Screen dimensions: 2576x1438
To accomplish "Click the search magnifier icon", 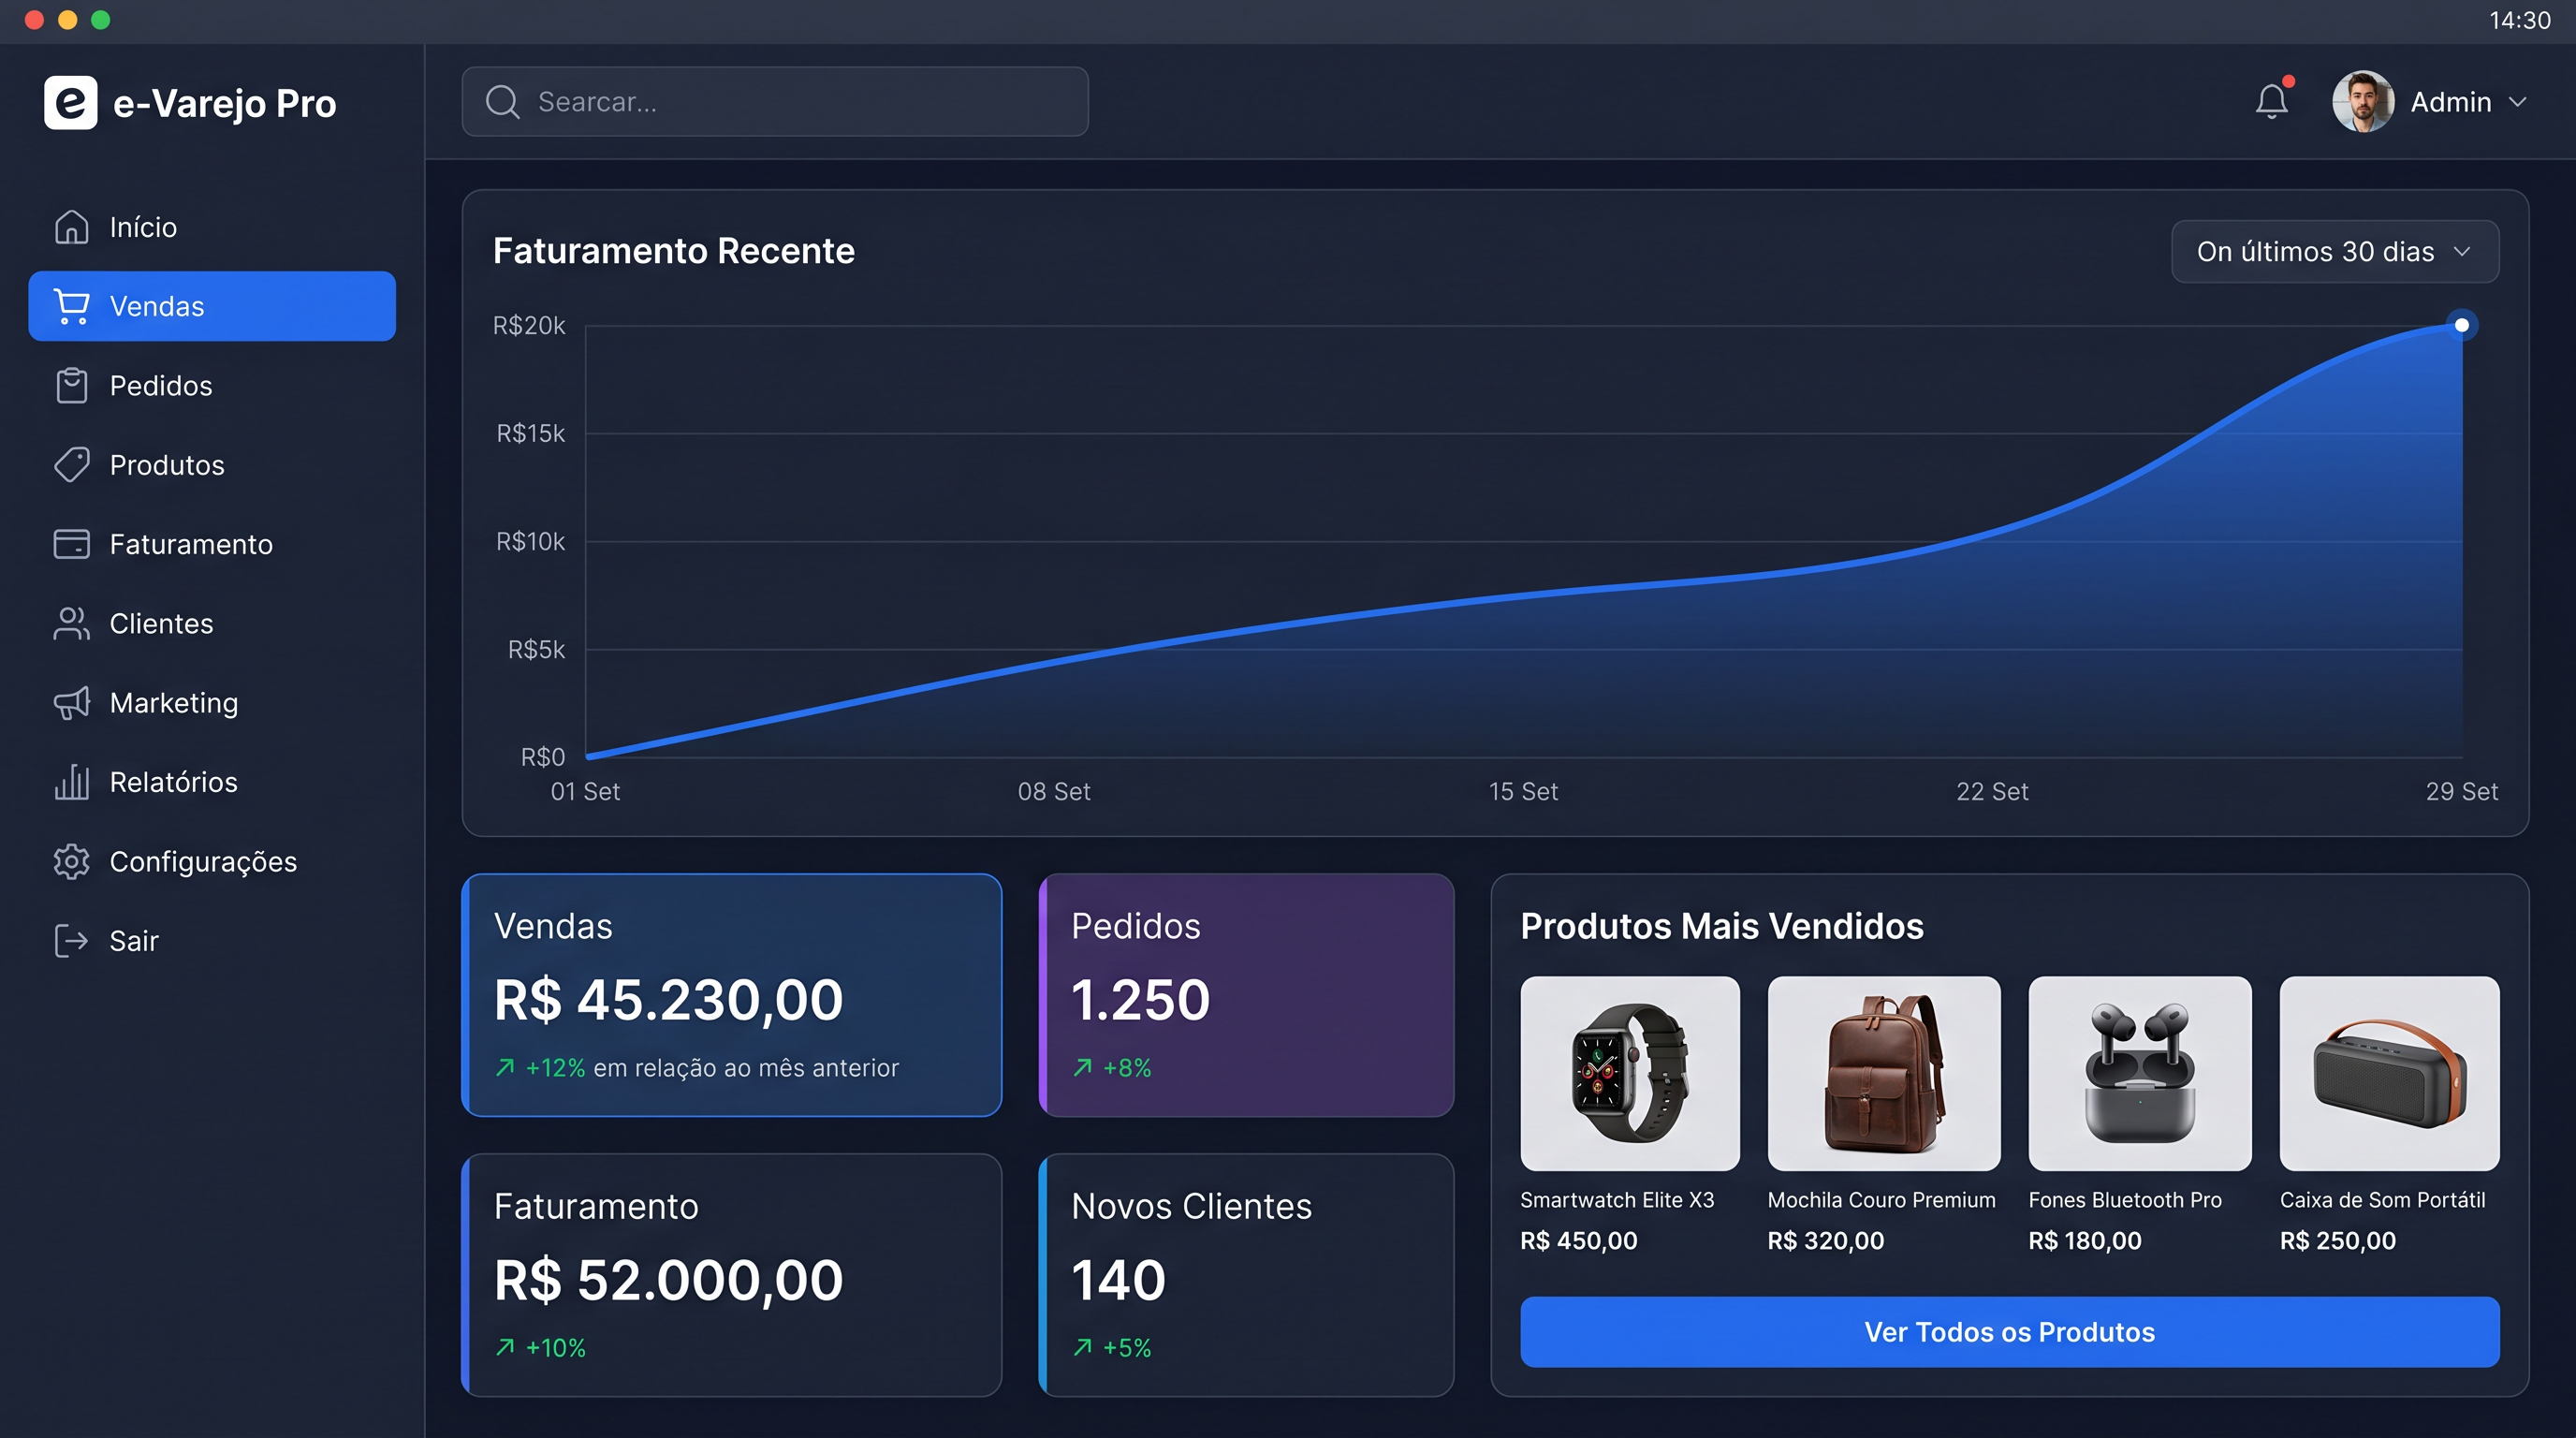I will (x=502, y=101).
